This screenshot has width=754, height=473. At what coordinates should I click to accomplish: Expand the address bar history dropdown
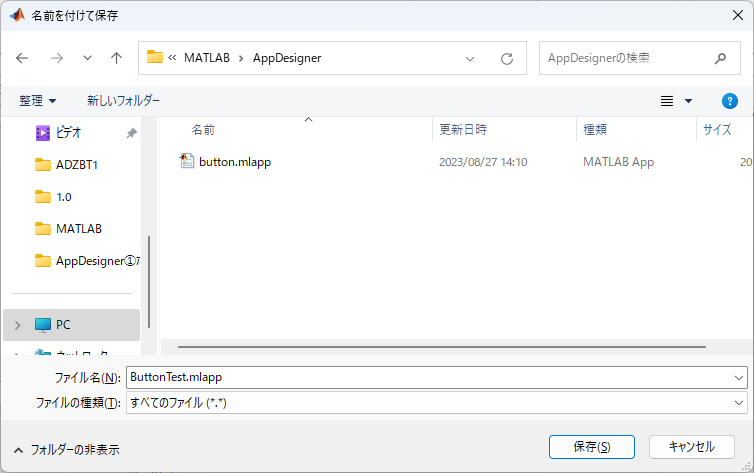(470, 59)
